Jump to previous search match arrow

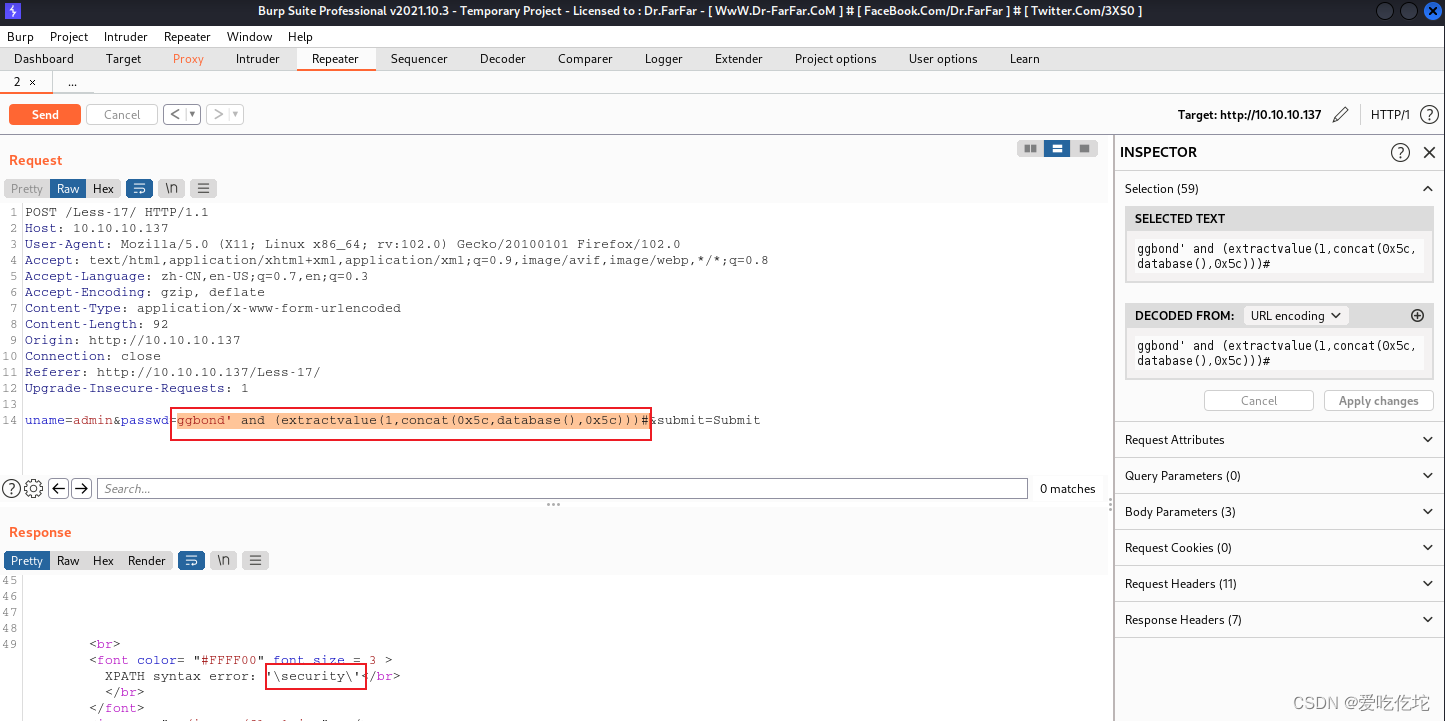click(x=58, y=489)
